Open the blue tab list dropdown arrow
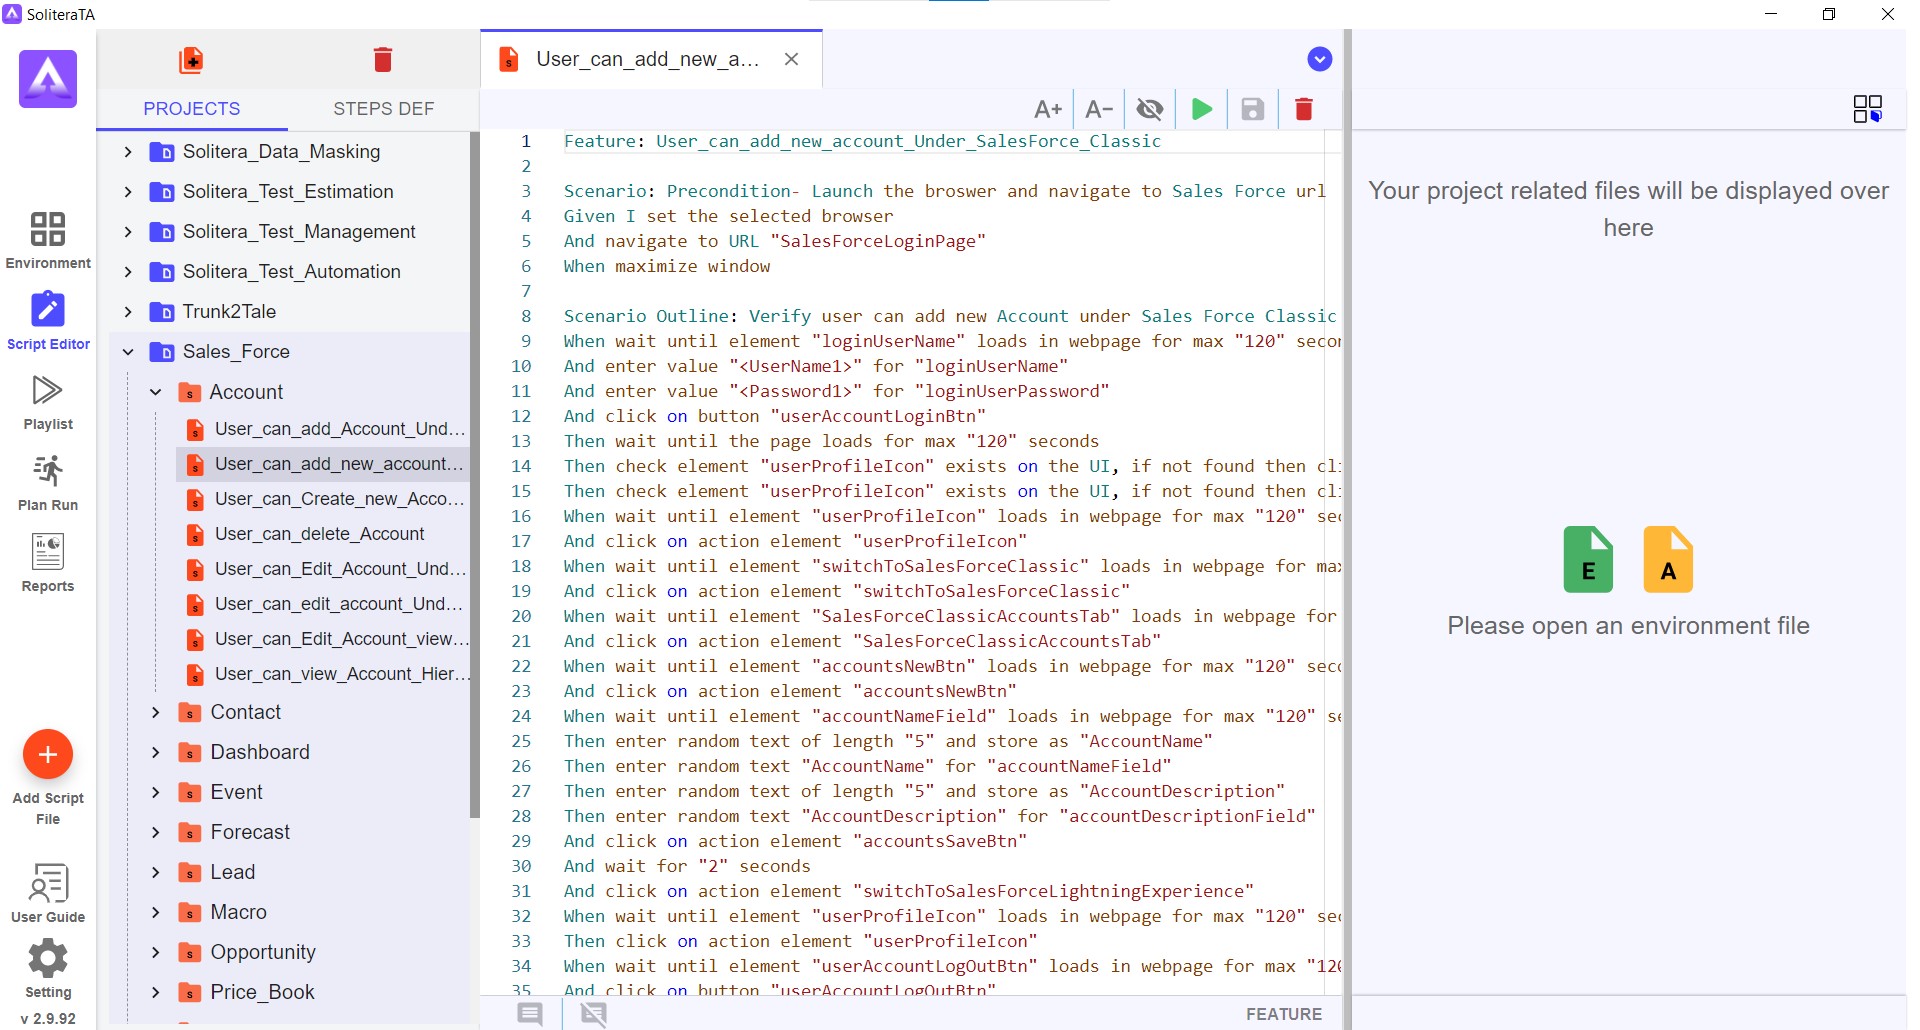1920x1030 pixels. (x=1320, y=59)
